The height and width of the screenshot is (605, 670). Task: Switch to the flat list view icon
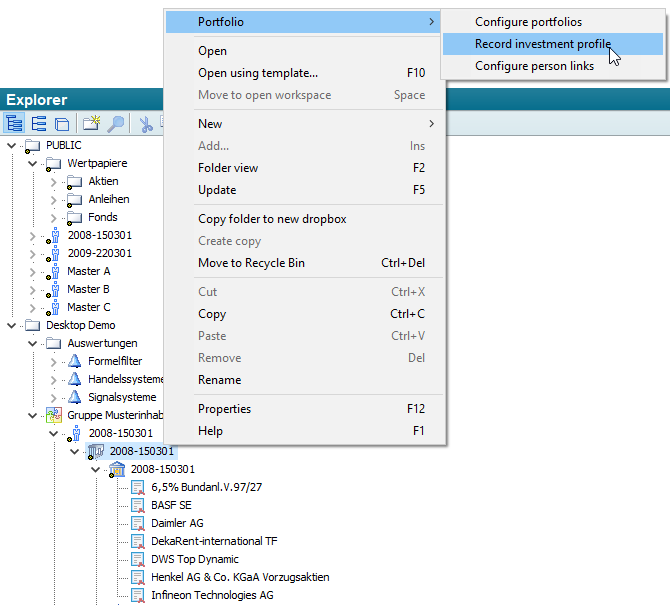tap(39, 124)
